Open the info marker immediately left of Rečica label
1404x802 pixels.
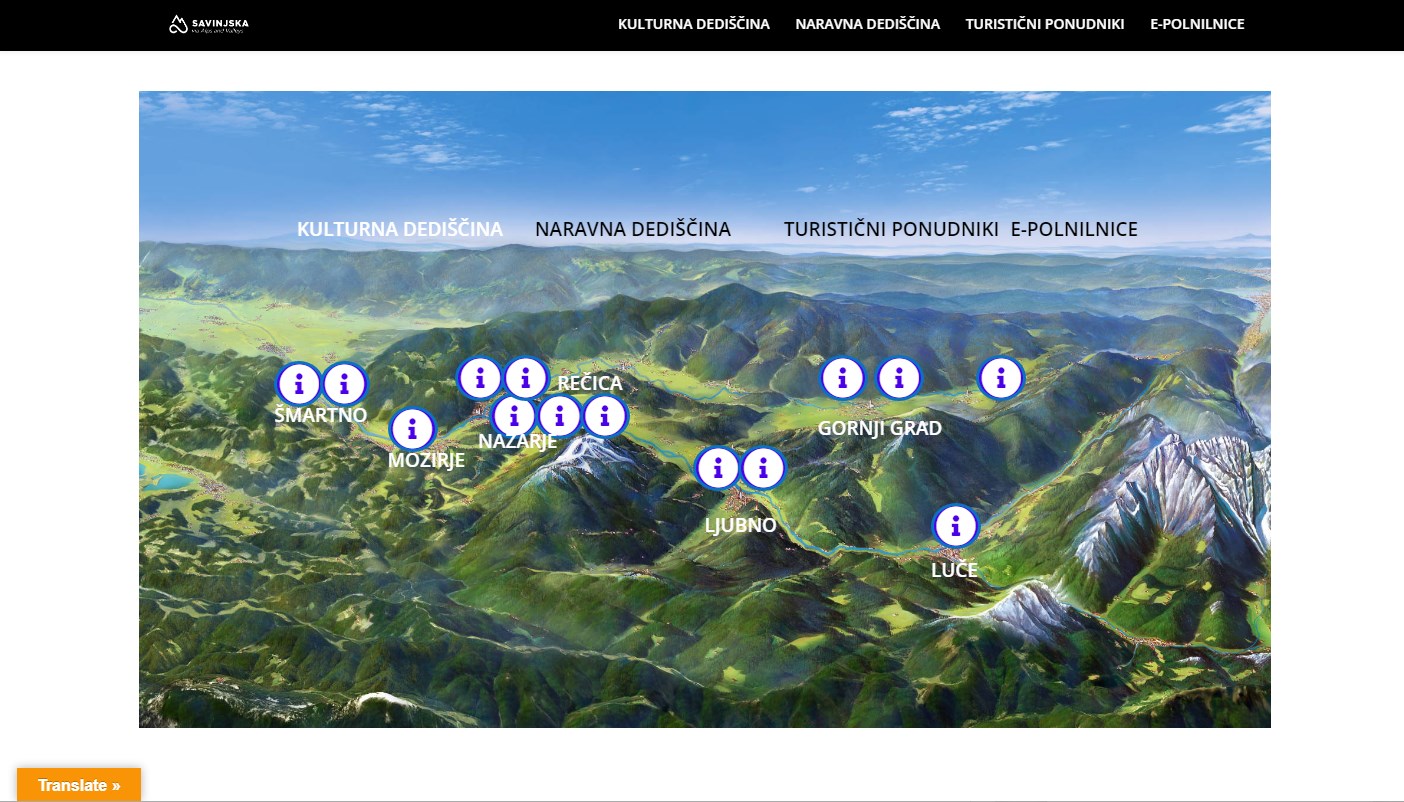526,378
